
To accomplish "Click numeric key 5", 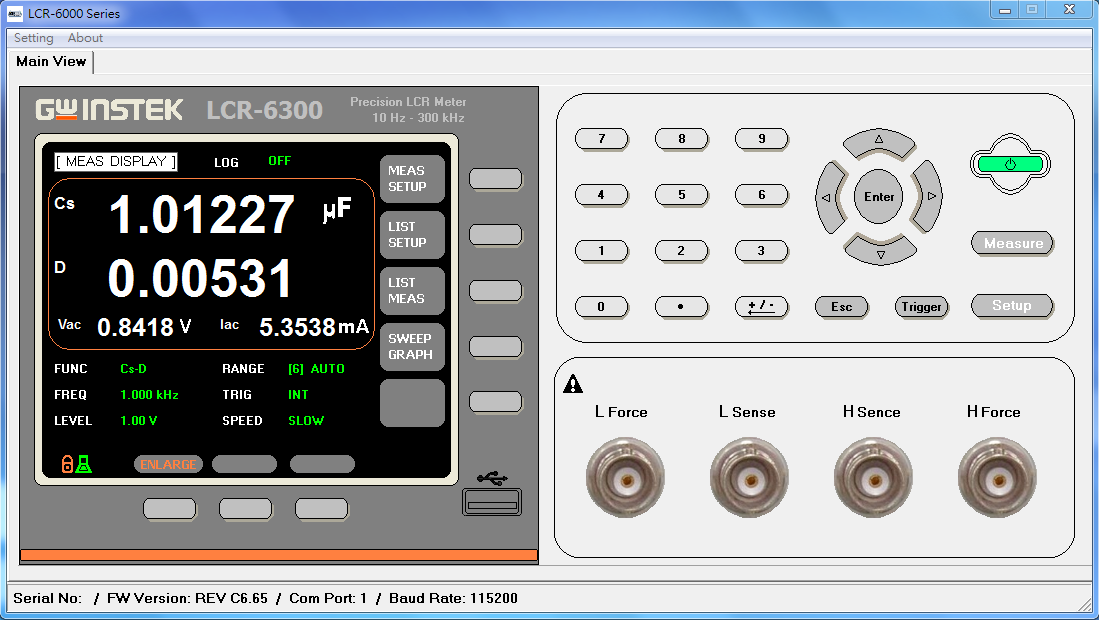I will click(681, 195).
